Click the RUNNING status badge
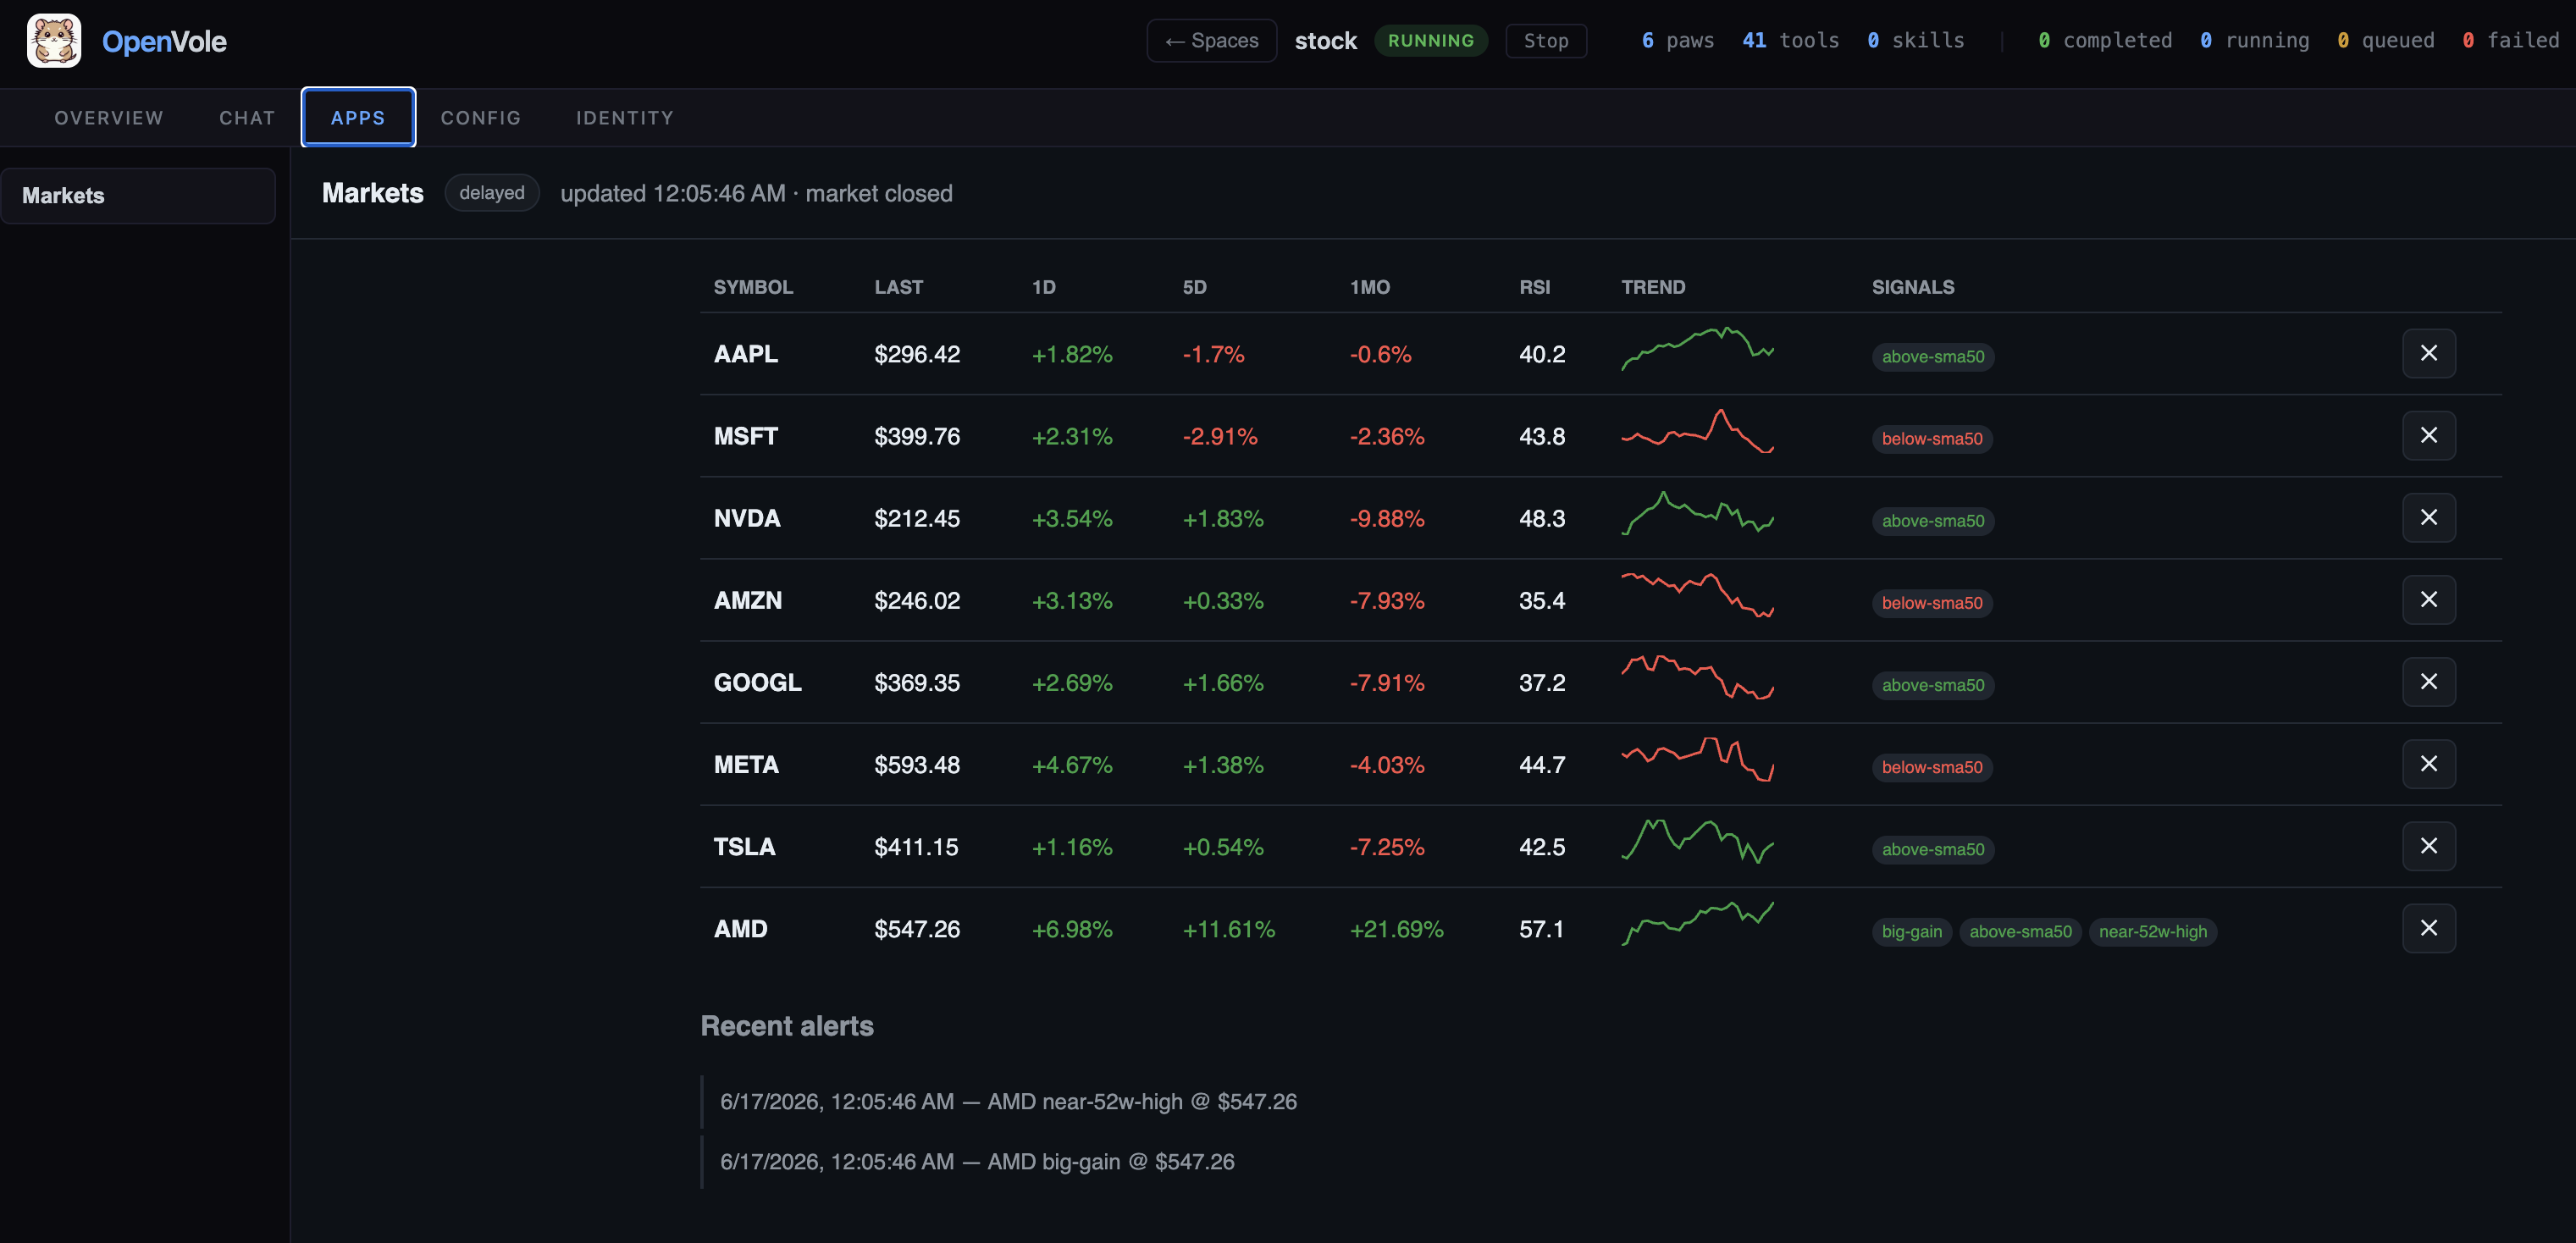The image size is (2576, 1243). (1430, 41)
